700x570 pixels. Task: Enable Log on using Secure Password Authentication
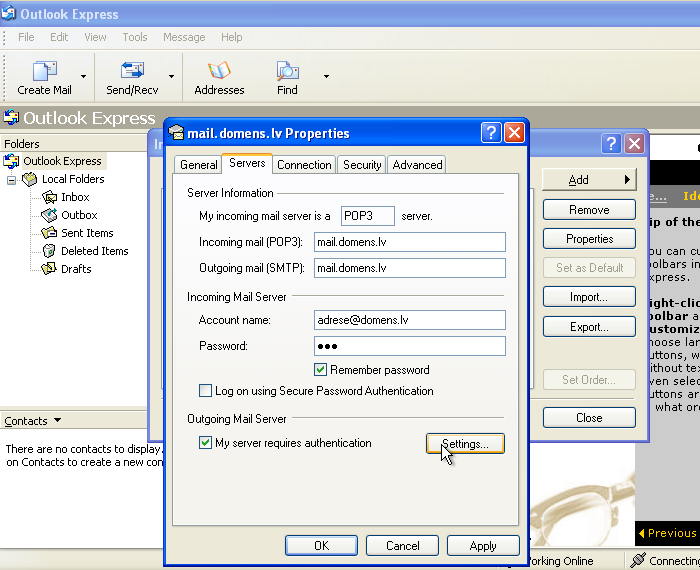click(x=206, y=391)
